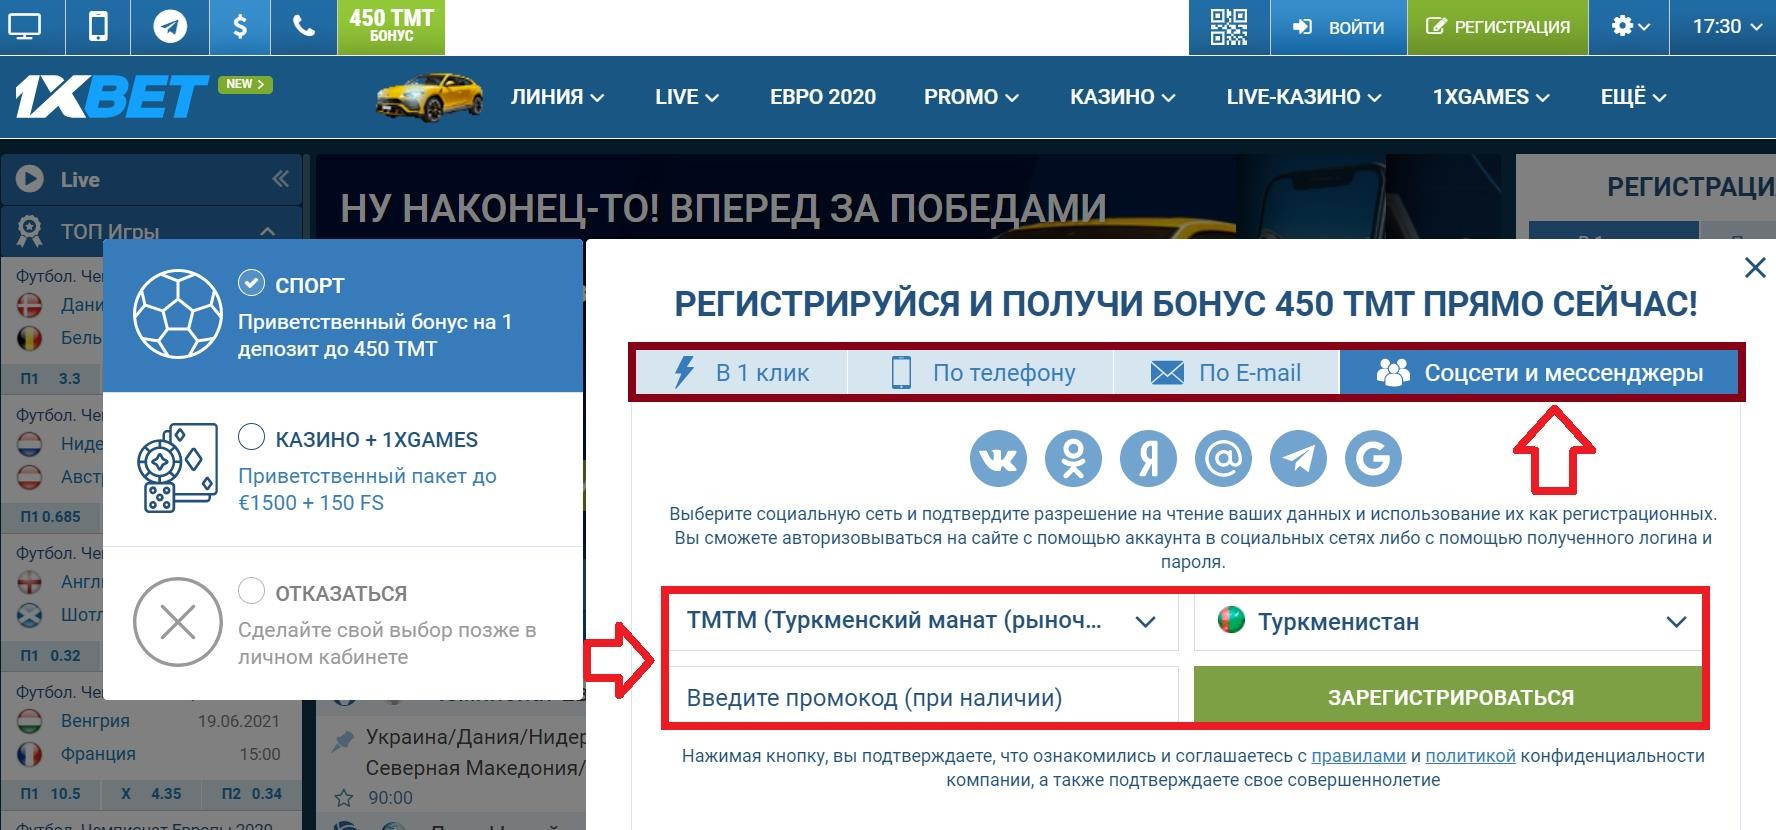This screenshot has width=1776, height=830.
Task: Click the NEW badge next to logo
Action: (x=245, y=84)
